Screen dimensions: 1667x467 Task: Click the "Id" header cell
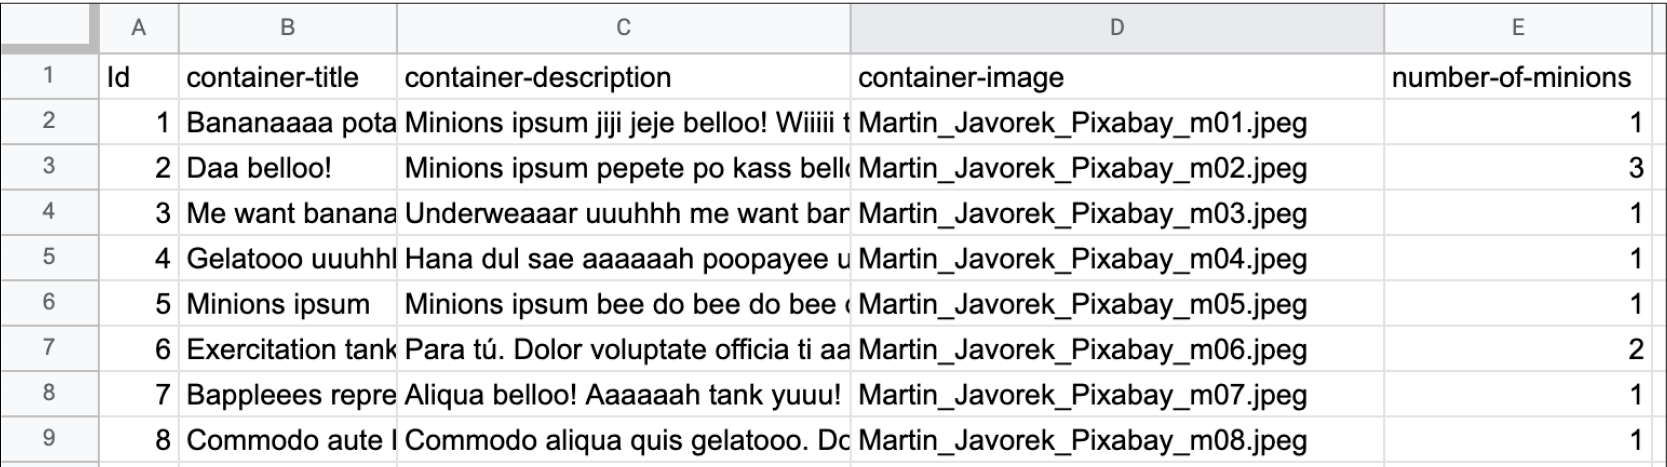click(138, 77)
